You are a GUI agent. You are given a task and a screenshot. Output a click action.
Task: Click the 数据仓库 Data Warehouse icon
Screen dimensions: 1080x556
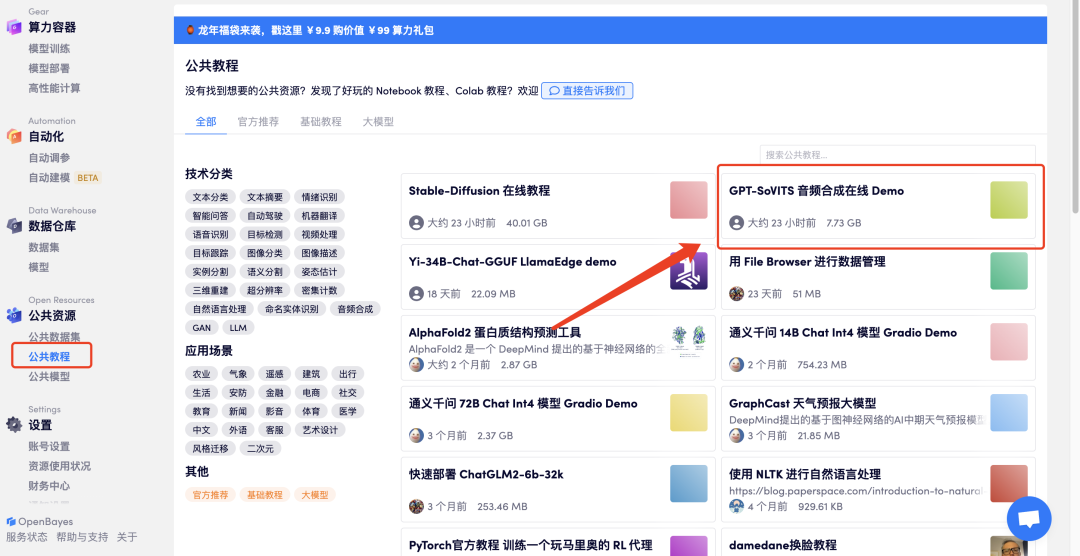point(14,226)
